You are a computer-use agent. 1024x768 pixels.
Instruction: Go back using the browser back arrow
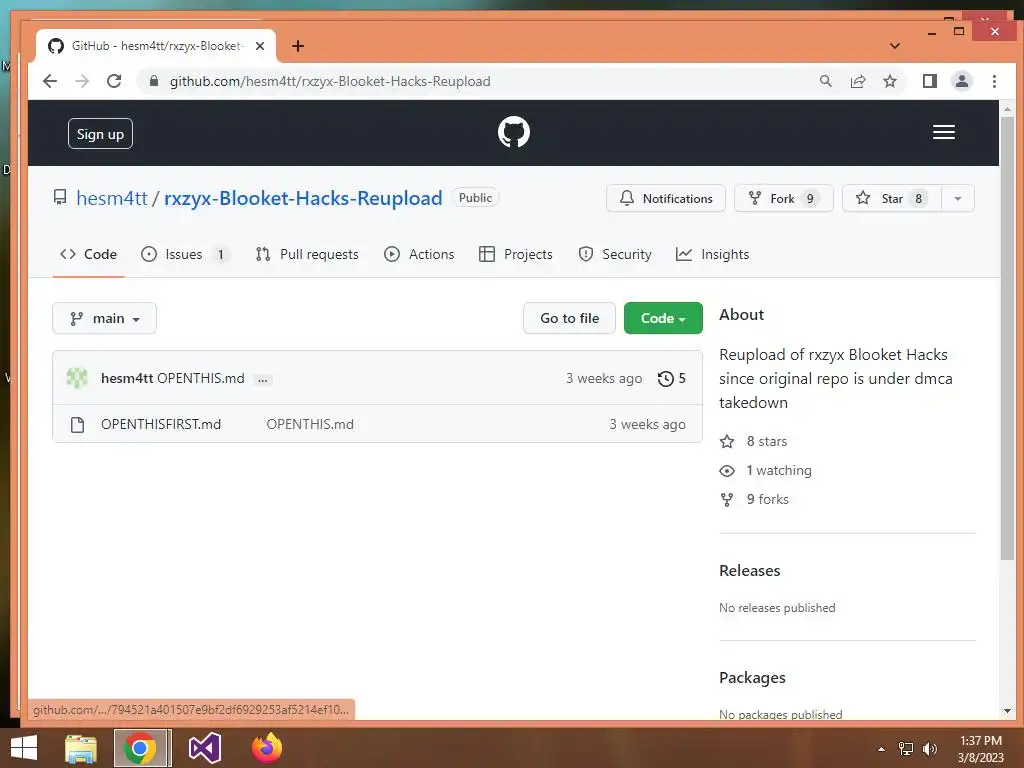point(50,81)
